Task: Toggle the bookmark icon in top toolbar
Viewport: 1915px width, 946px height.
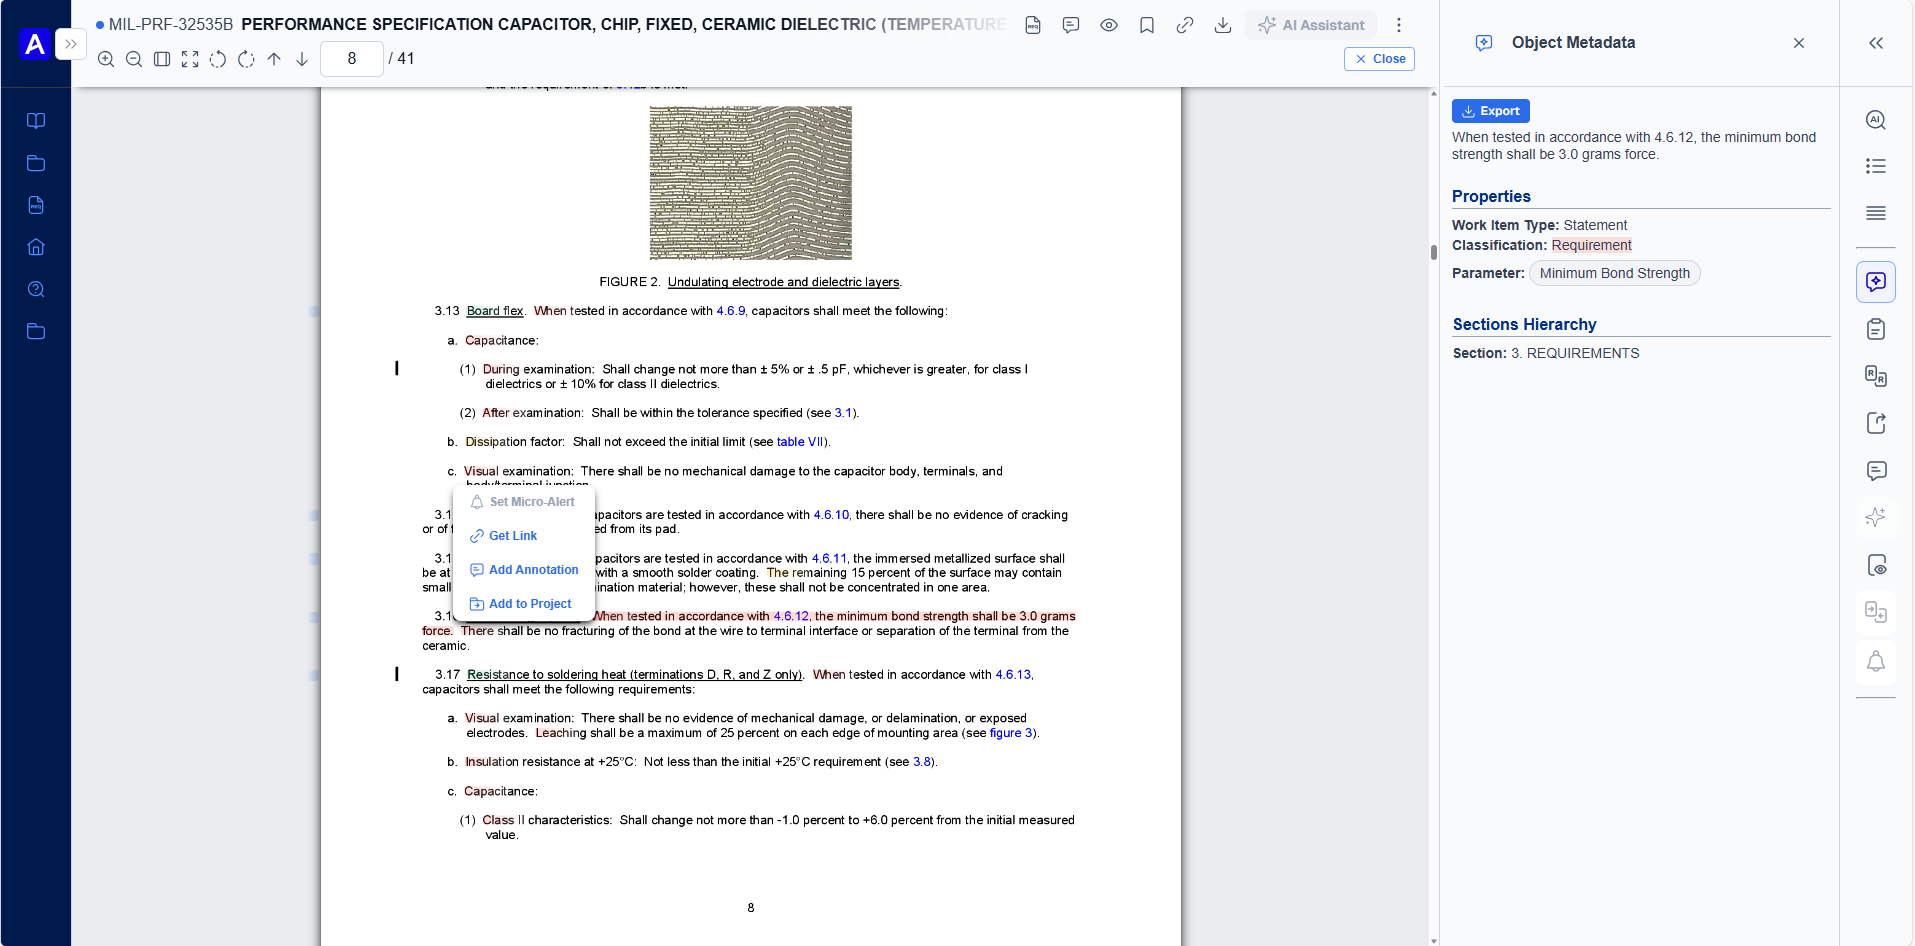Action: pos(1147,25)
